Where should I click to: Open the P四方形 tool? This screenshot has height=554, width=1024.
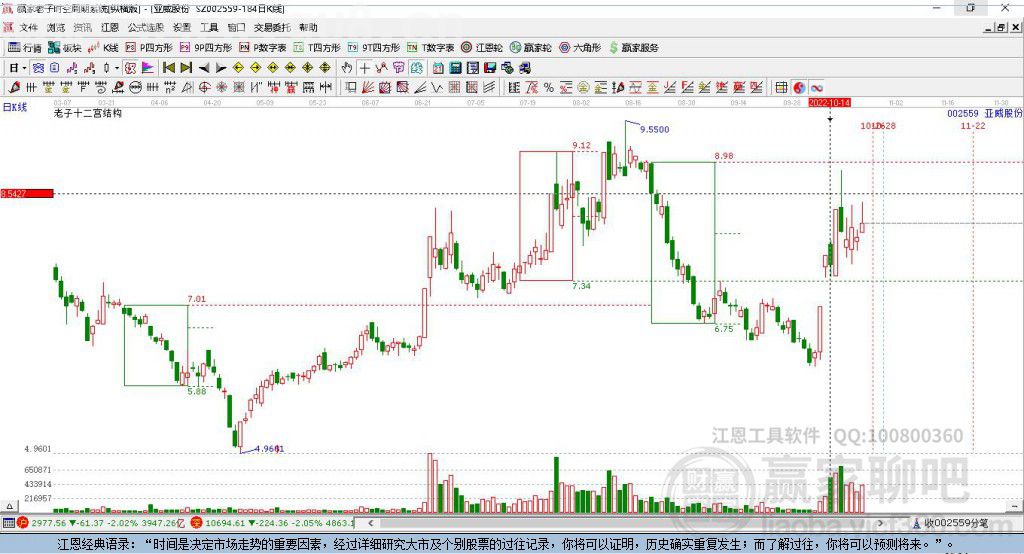pyautogui.click(x=148, y=48)
